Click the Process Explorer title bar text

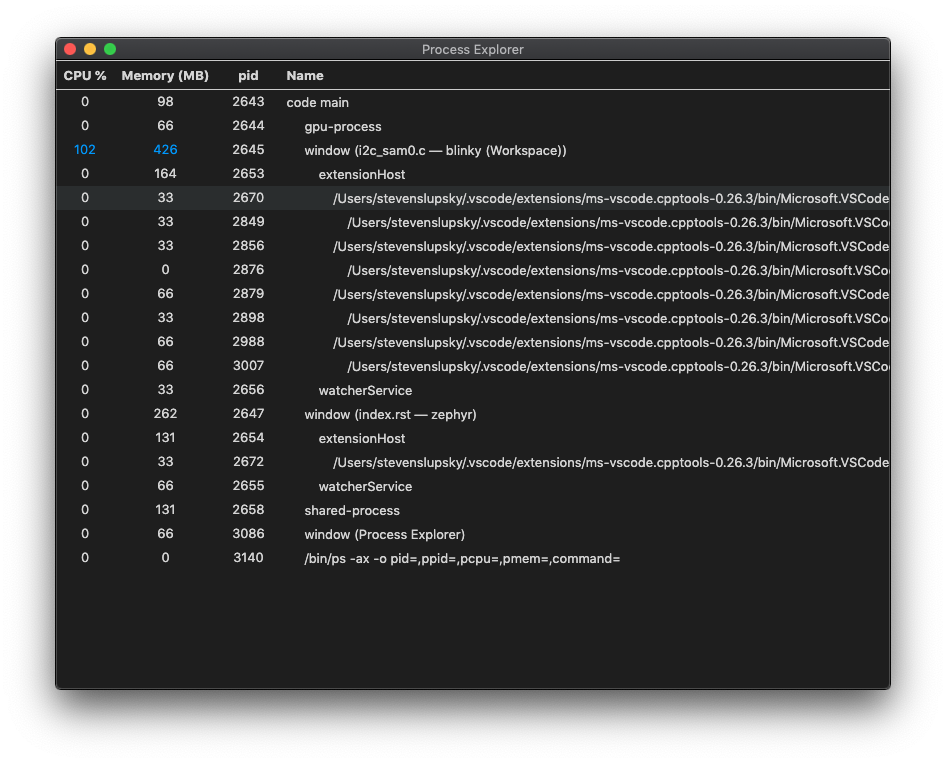coord(472,49)
